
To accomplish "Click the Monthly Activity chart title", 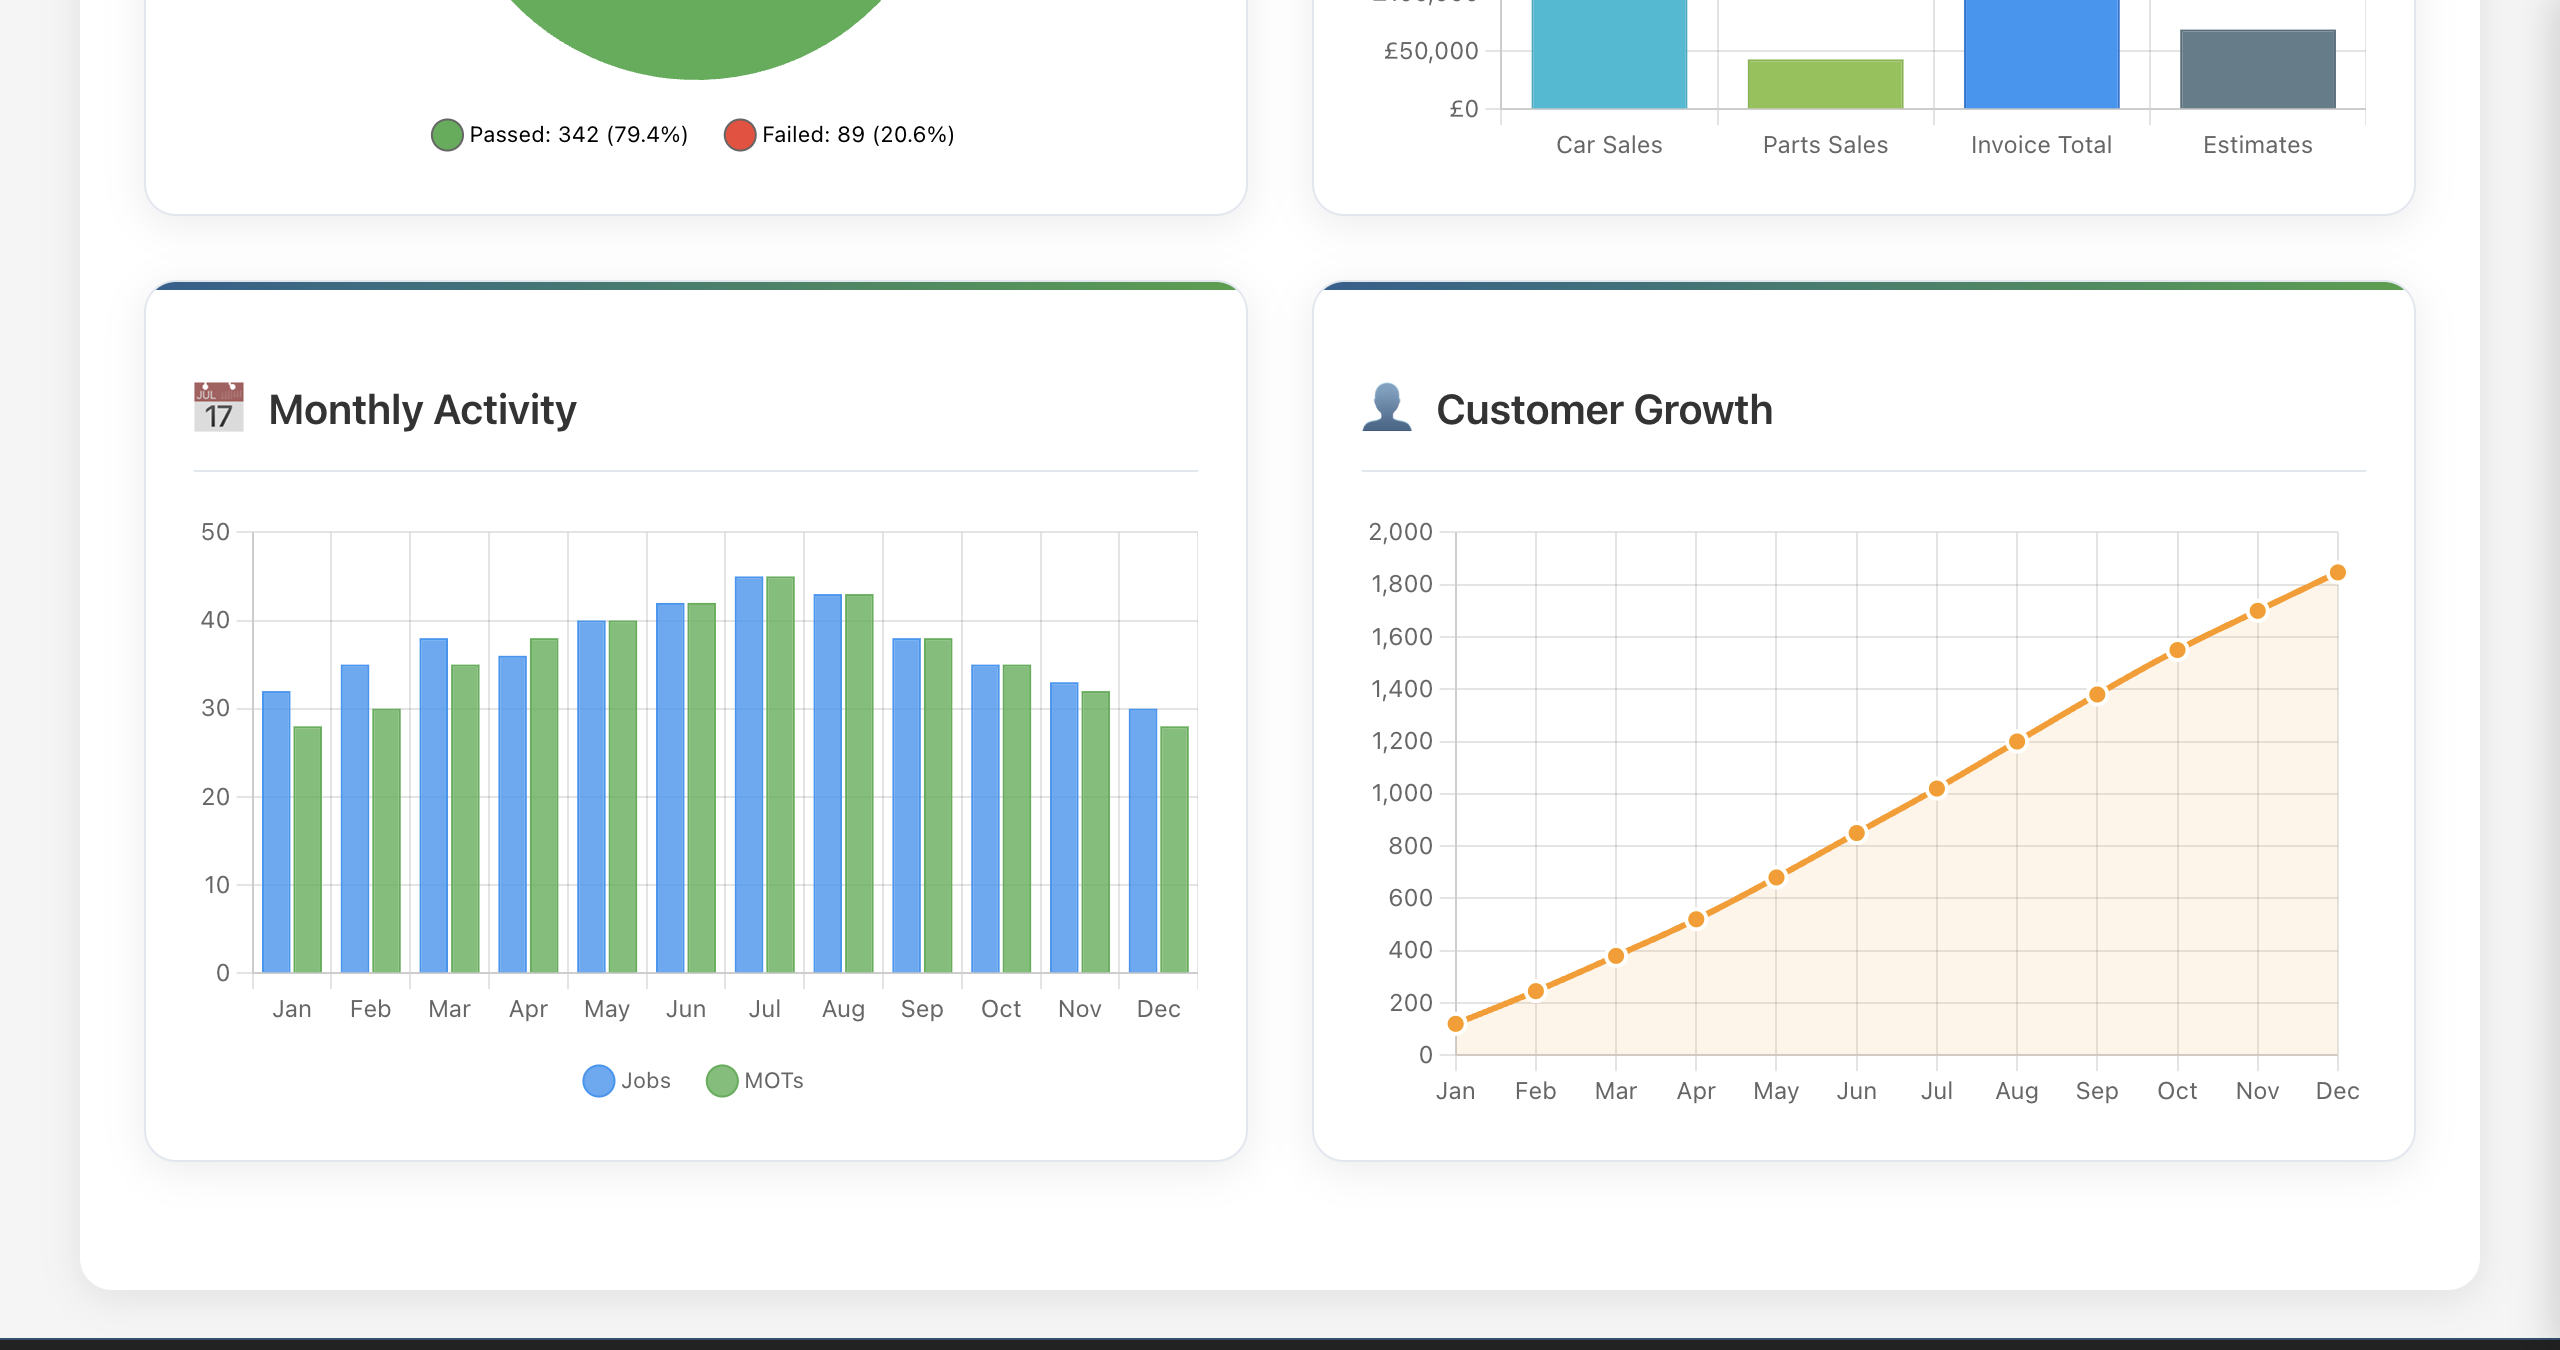I will tap(422, 409).
